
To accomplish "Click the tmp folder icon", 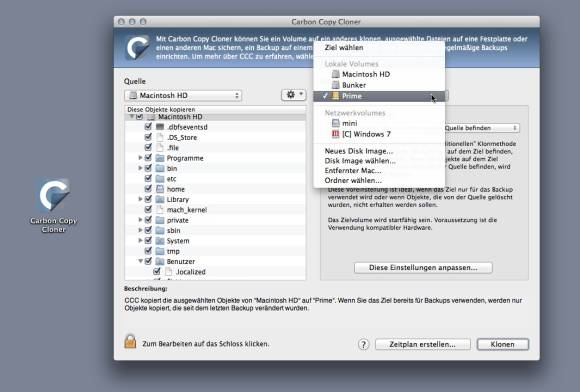I will pos(160,251).
